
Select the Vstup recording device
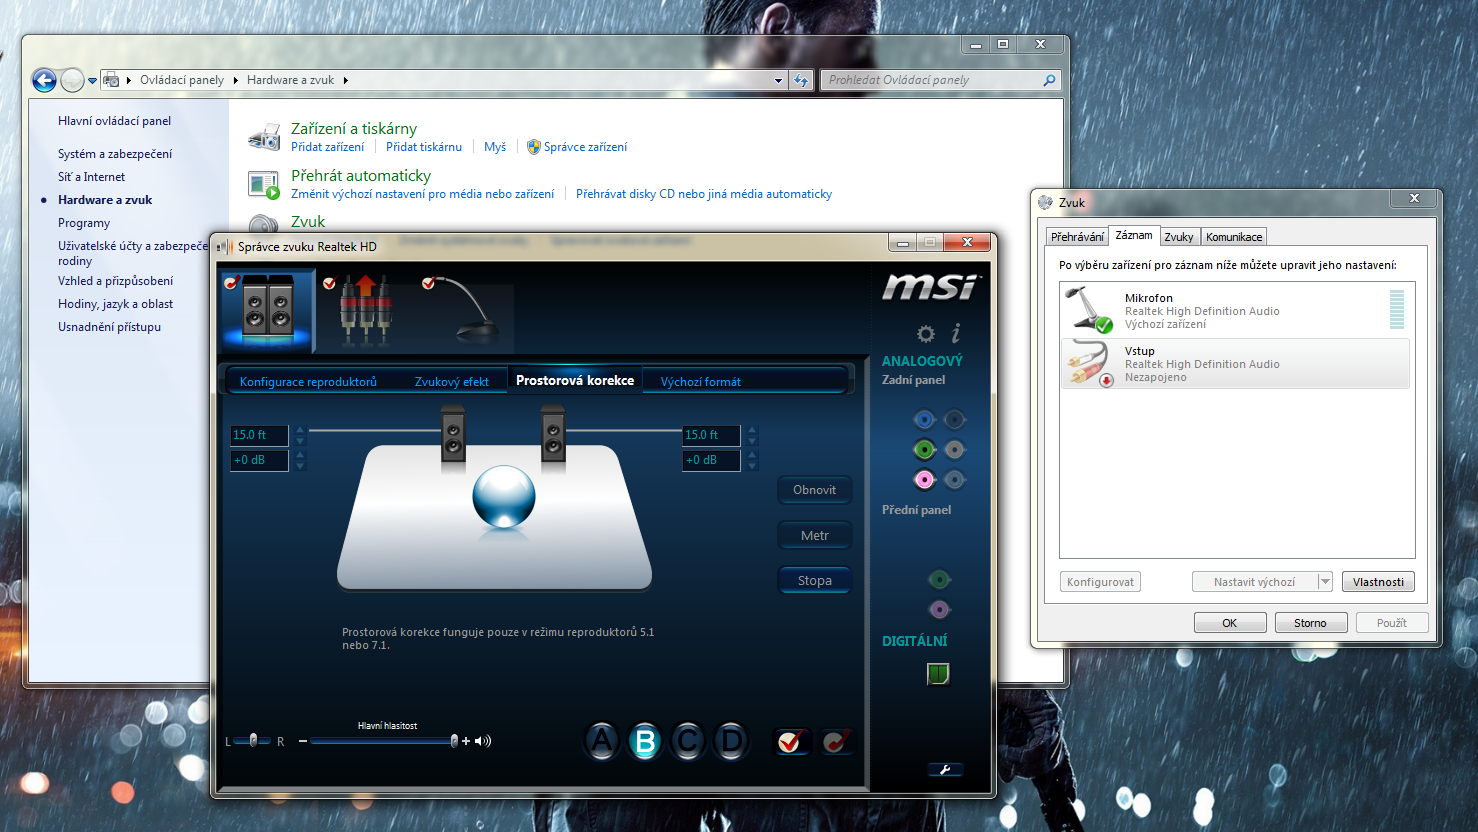coord(1235,364)
